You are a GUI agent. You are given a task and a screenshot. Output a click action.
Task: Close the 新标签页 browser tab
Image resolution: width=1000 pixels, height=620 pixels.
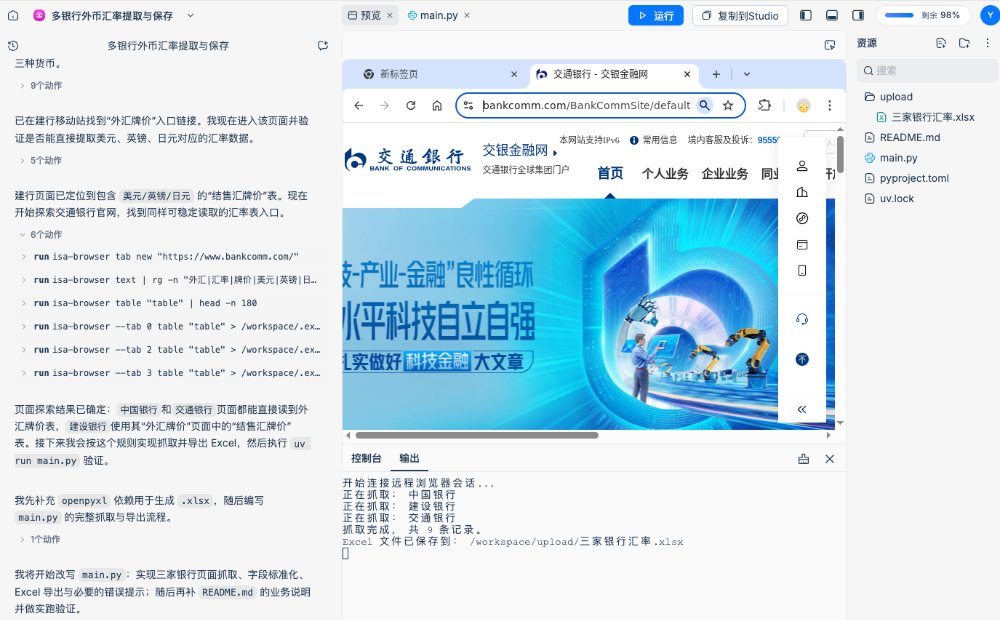point(514,74)
